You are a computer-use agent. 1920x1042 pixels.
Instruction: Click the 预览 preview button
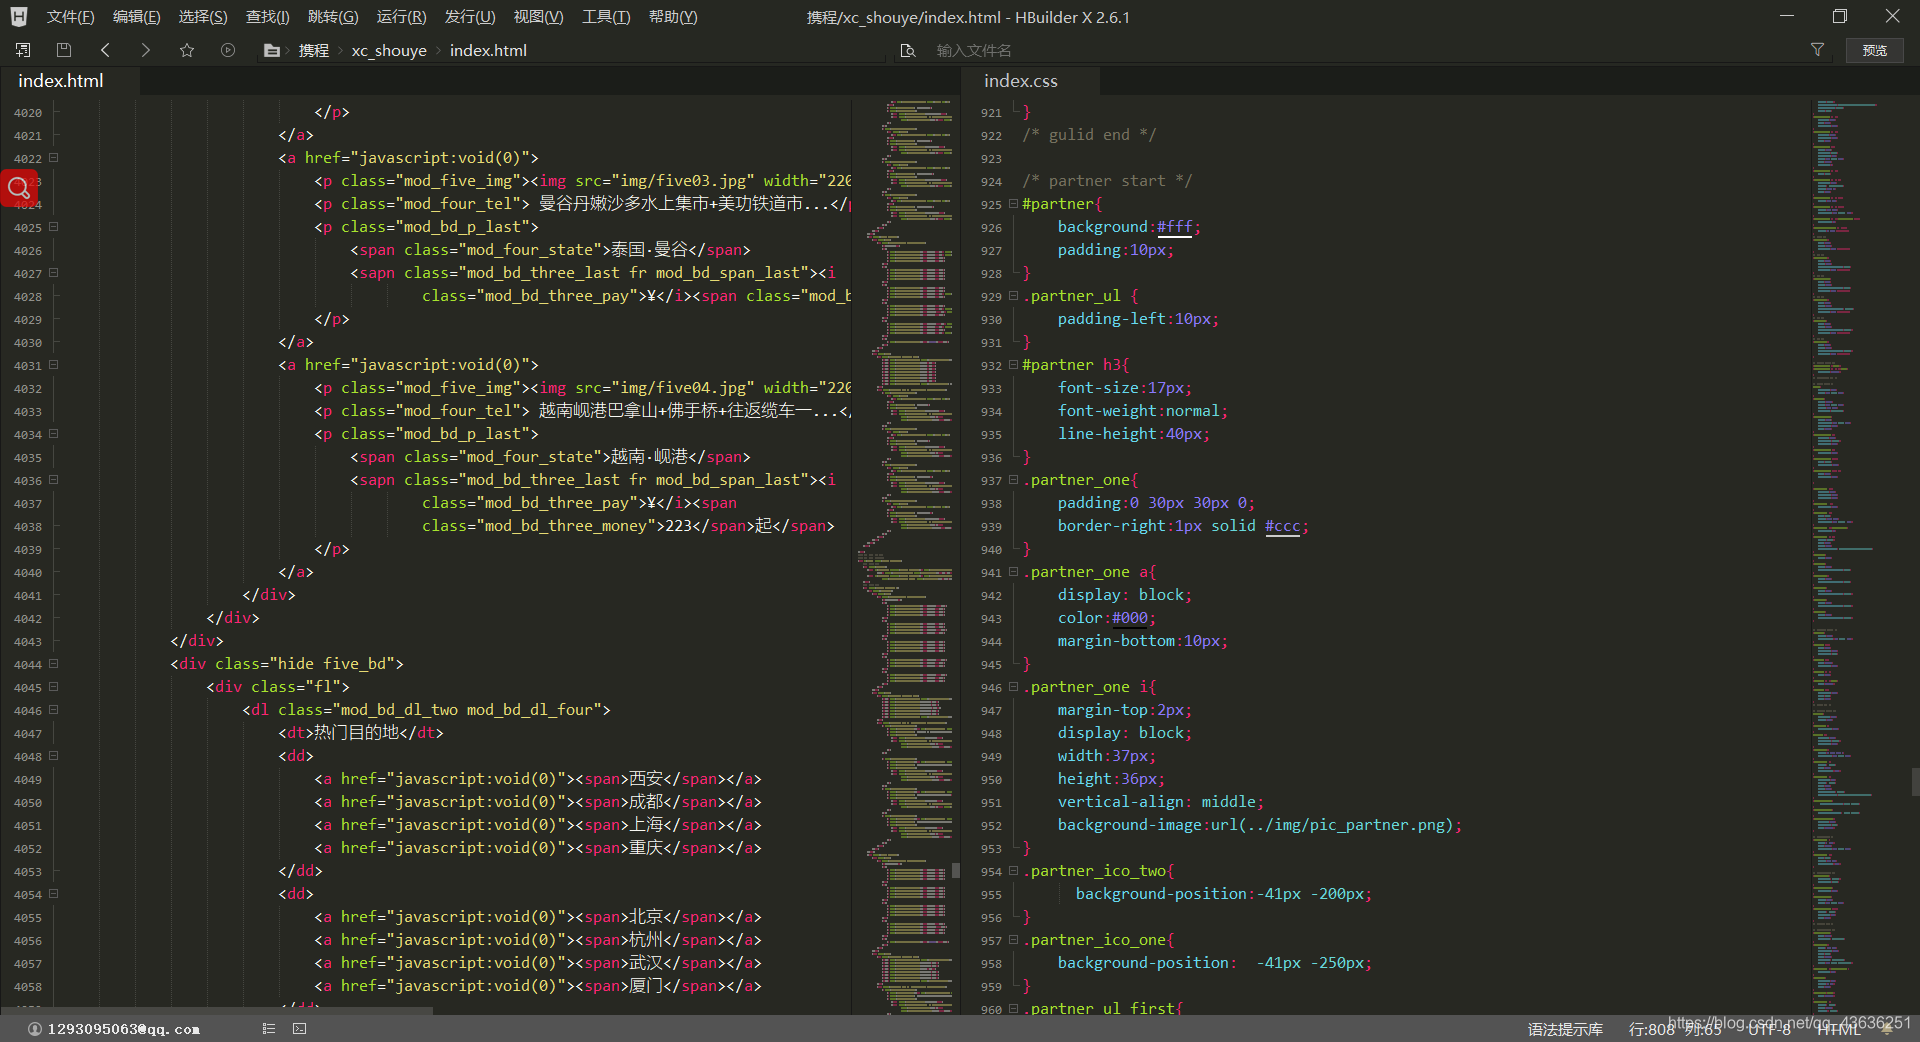click(1875, 50)
